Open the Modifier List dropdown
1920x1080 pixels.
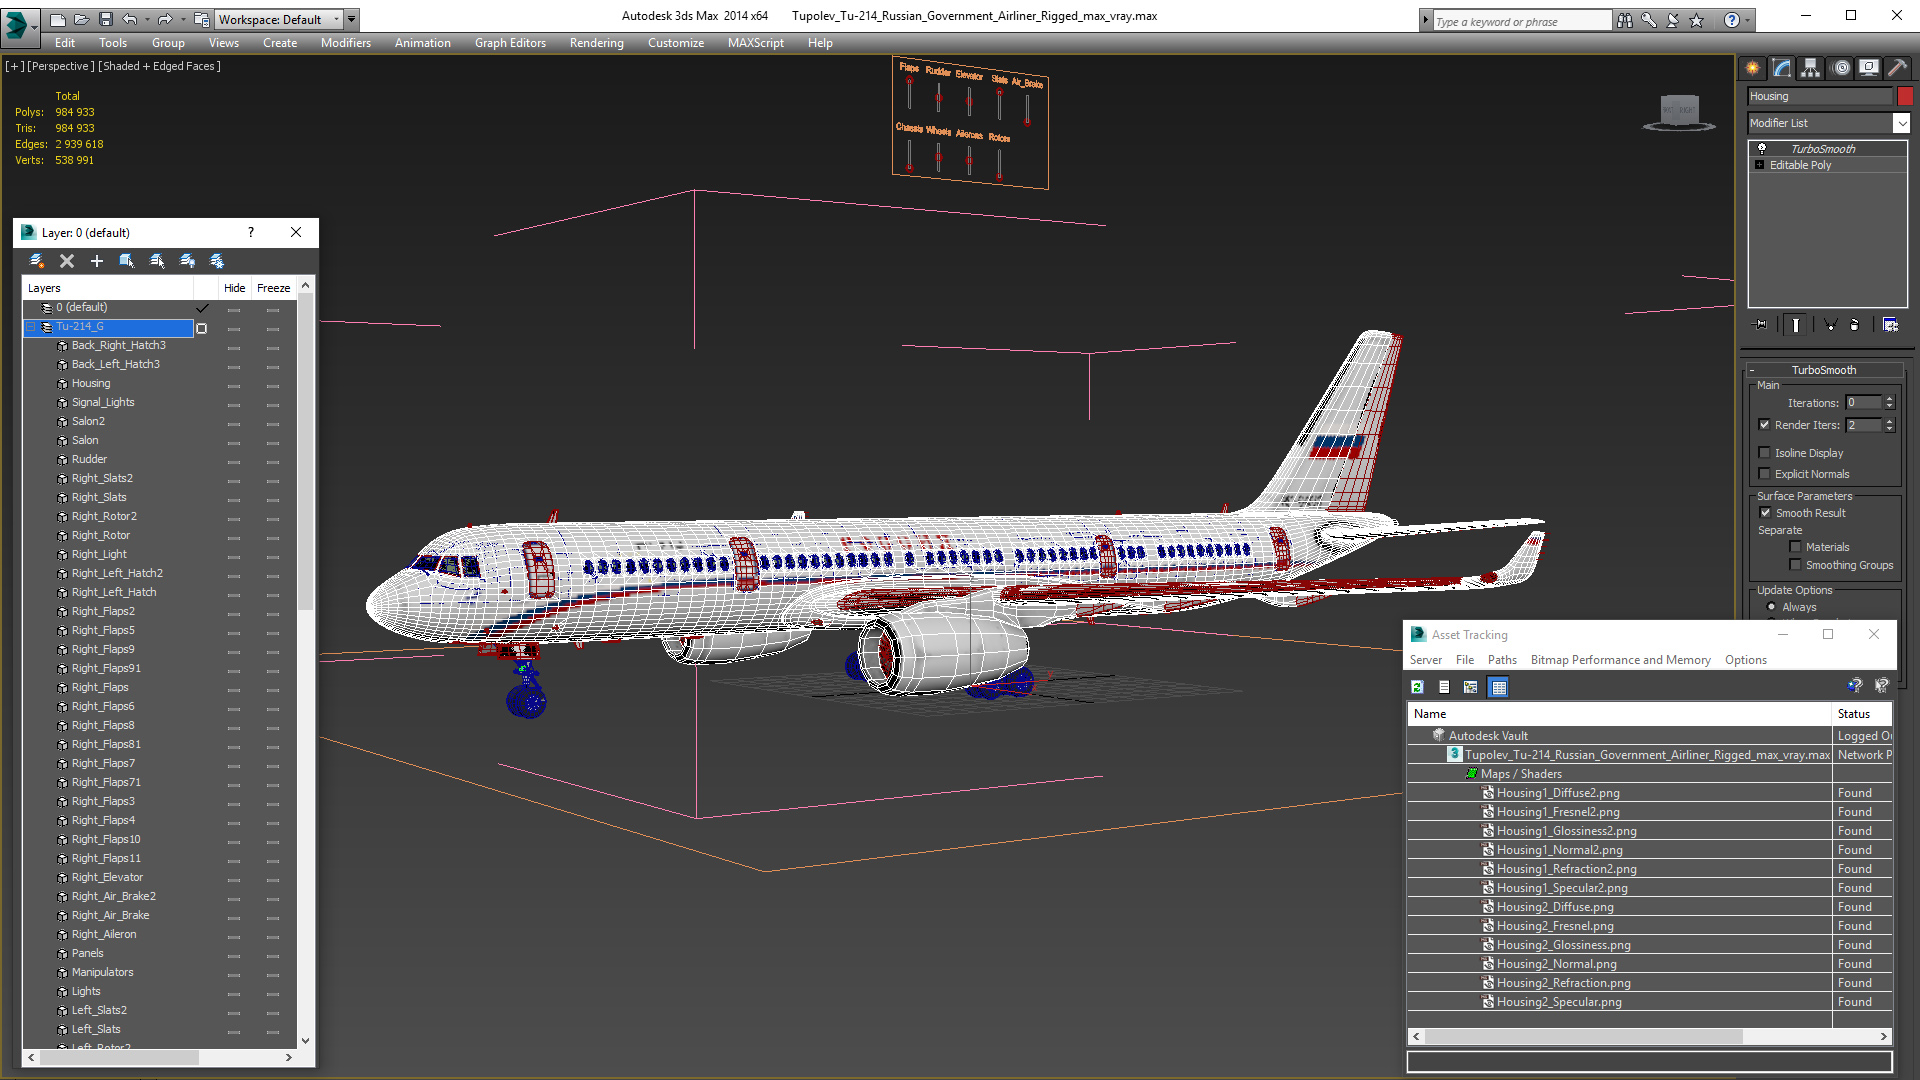1901,123
